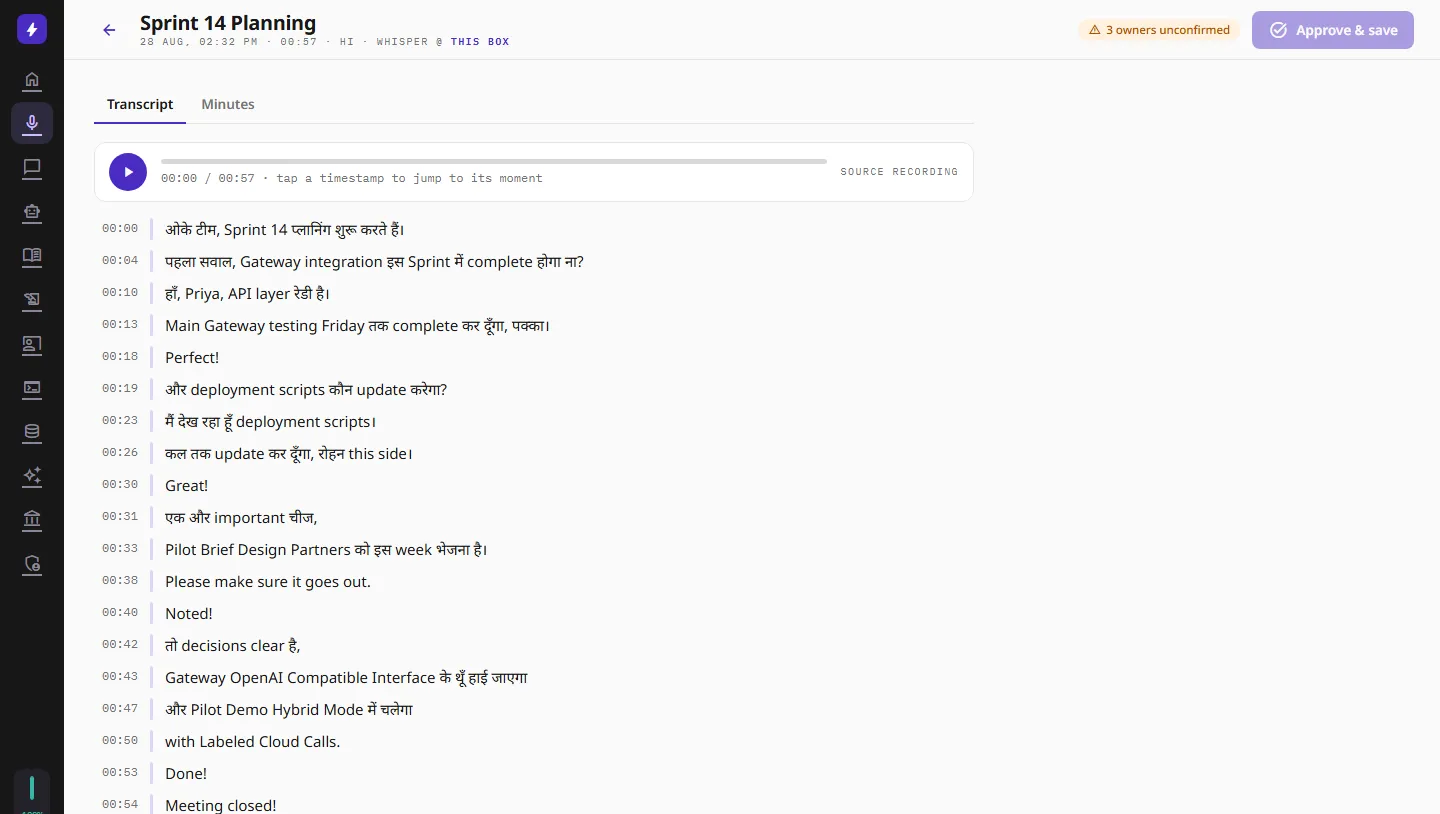This screenshot has width=1440, height=814.
Task: Click the line 'with Labeled Cloud Calls.'
Action: (x=253, y=741)
